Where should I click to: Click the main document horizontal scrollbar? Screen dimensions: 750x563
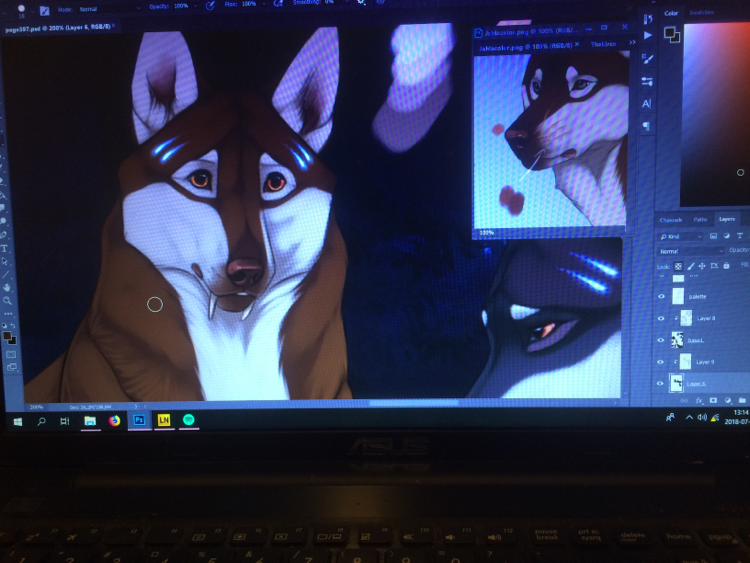click(x=414, y=403)
